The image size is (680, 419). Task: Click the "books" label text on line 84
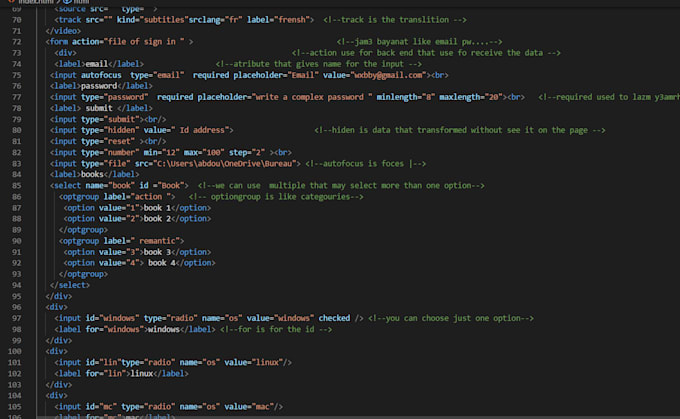click(x=92, y=174)
